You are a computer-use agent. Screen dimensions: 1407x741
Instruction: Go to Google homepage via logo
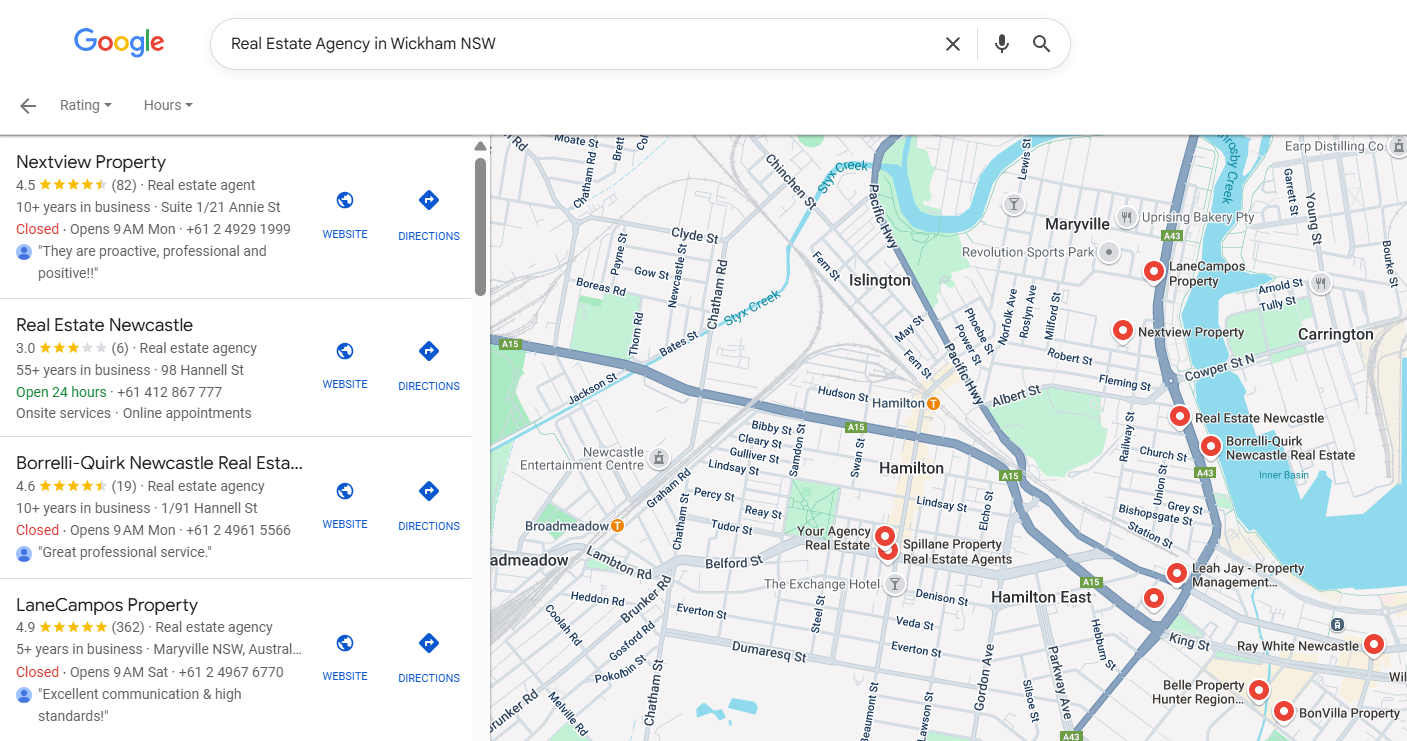click(x=119, y=42)
